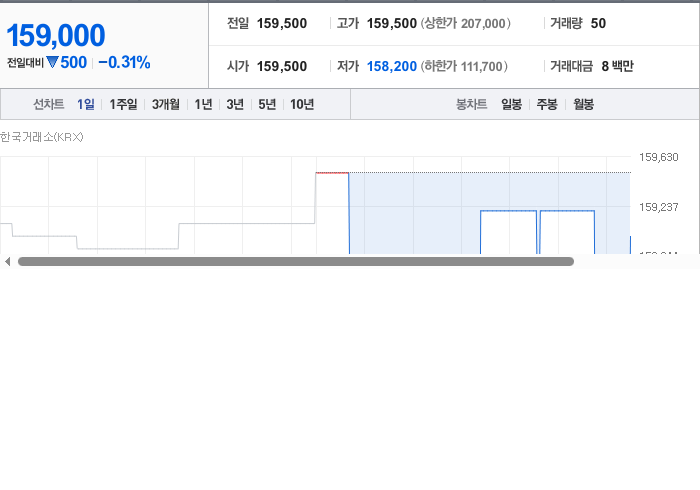Click the -0.31% change value
The image size is (700, 490).
coord(124,62)
